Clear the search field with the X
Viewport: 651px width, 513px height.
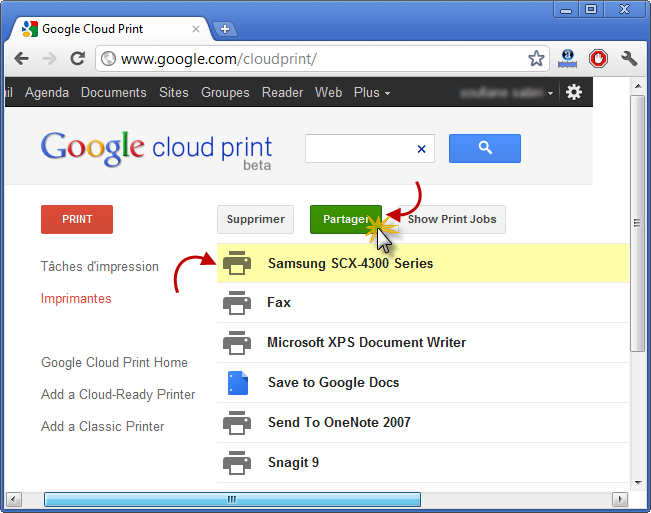click(421, 149)
